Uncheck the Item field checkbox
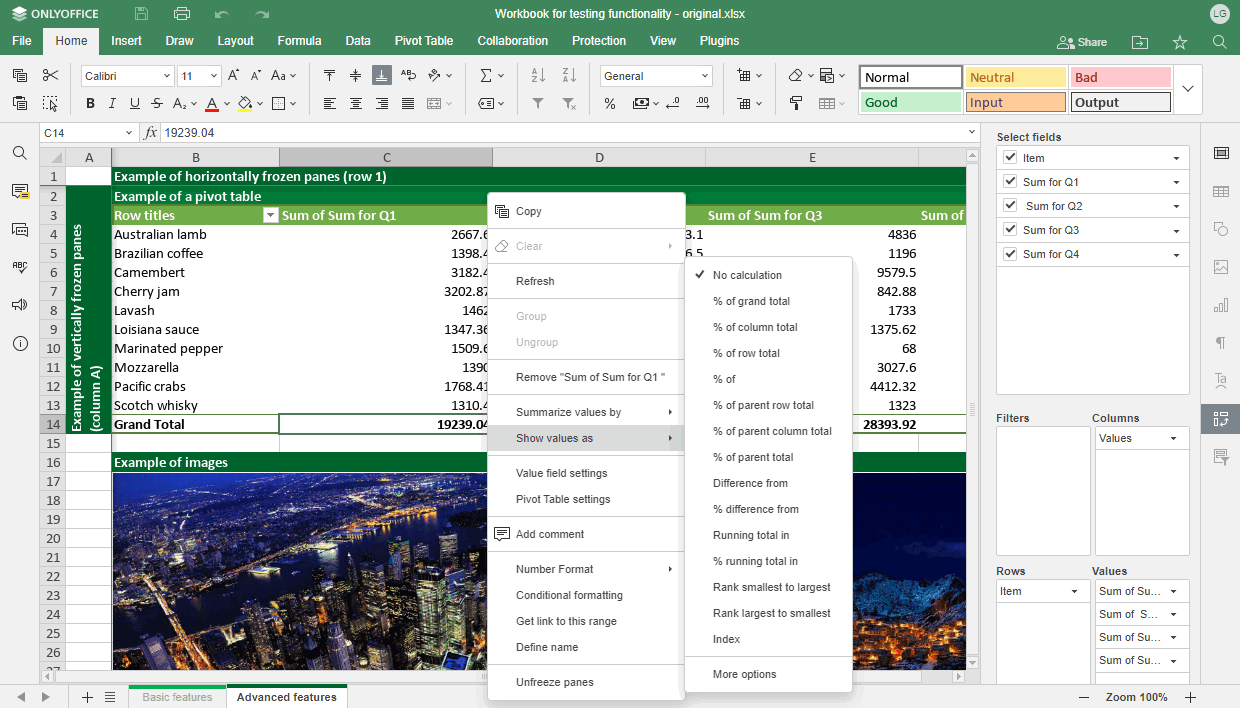Image resolution: width=1240 pixels, height=708 pixels. pos(1009,157)
